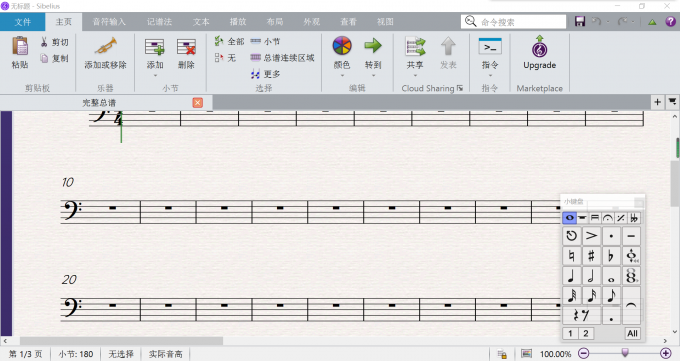This screenshot has height=361, width=680.
Task: Select the accent articulation on the keypad
Action: (591, 236)
